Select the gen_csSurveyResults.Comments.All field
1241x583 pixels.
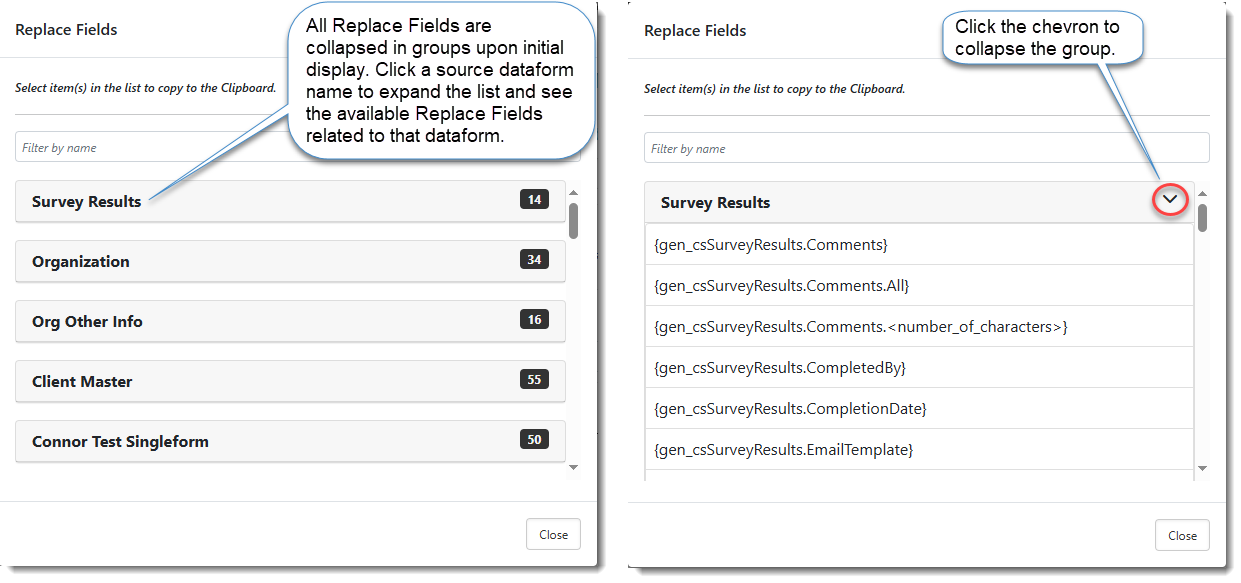781,286
